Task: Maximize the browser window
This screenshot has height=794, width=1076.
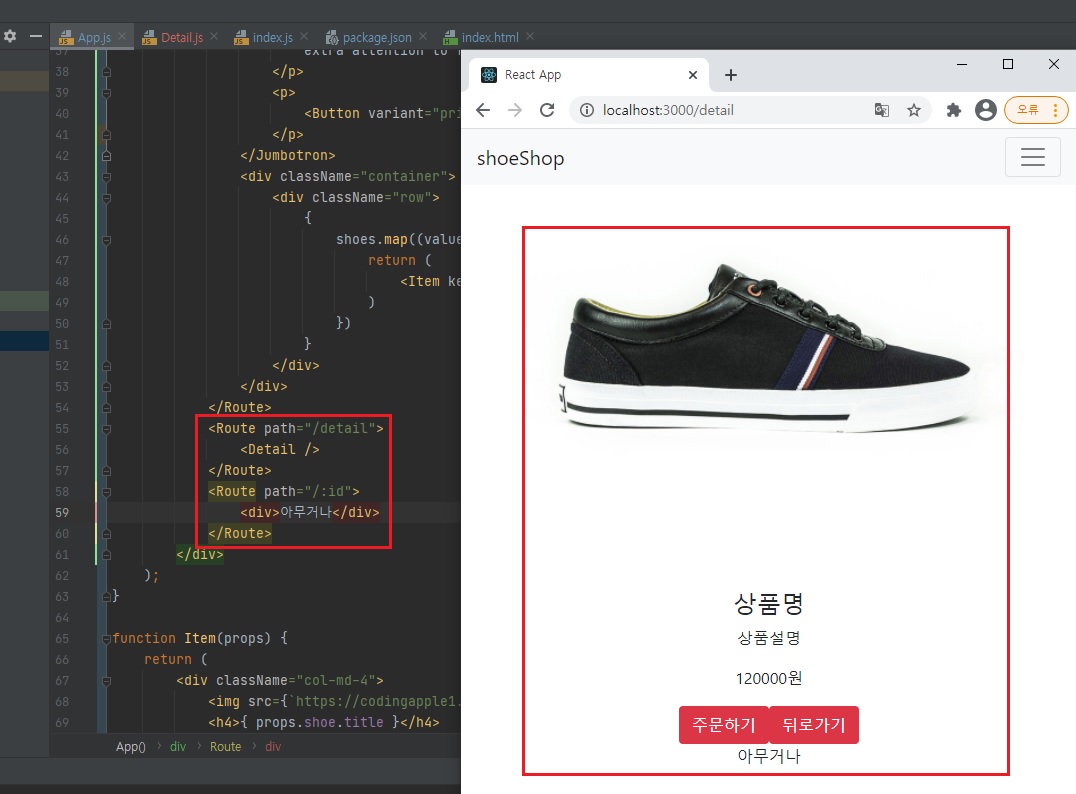Action: coord(1008,64)
